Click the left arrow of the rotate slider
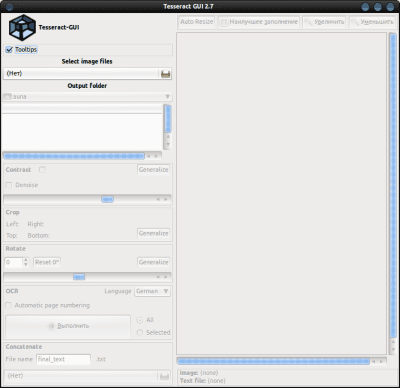Viewport: 400px width, 388px height. tap(158, 277)
